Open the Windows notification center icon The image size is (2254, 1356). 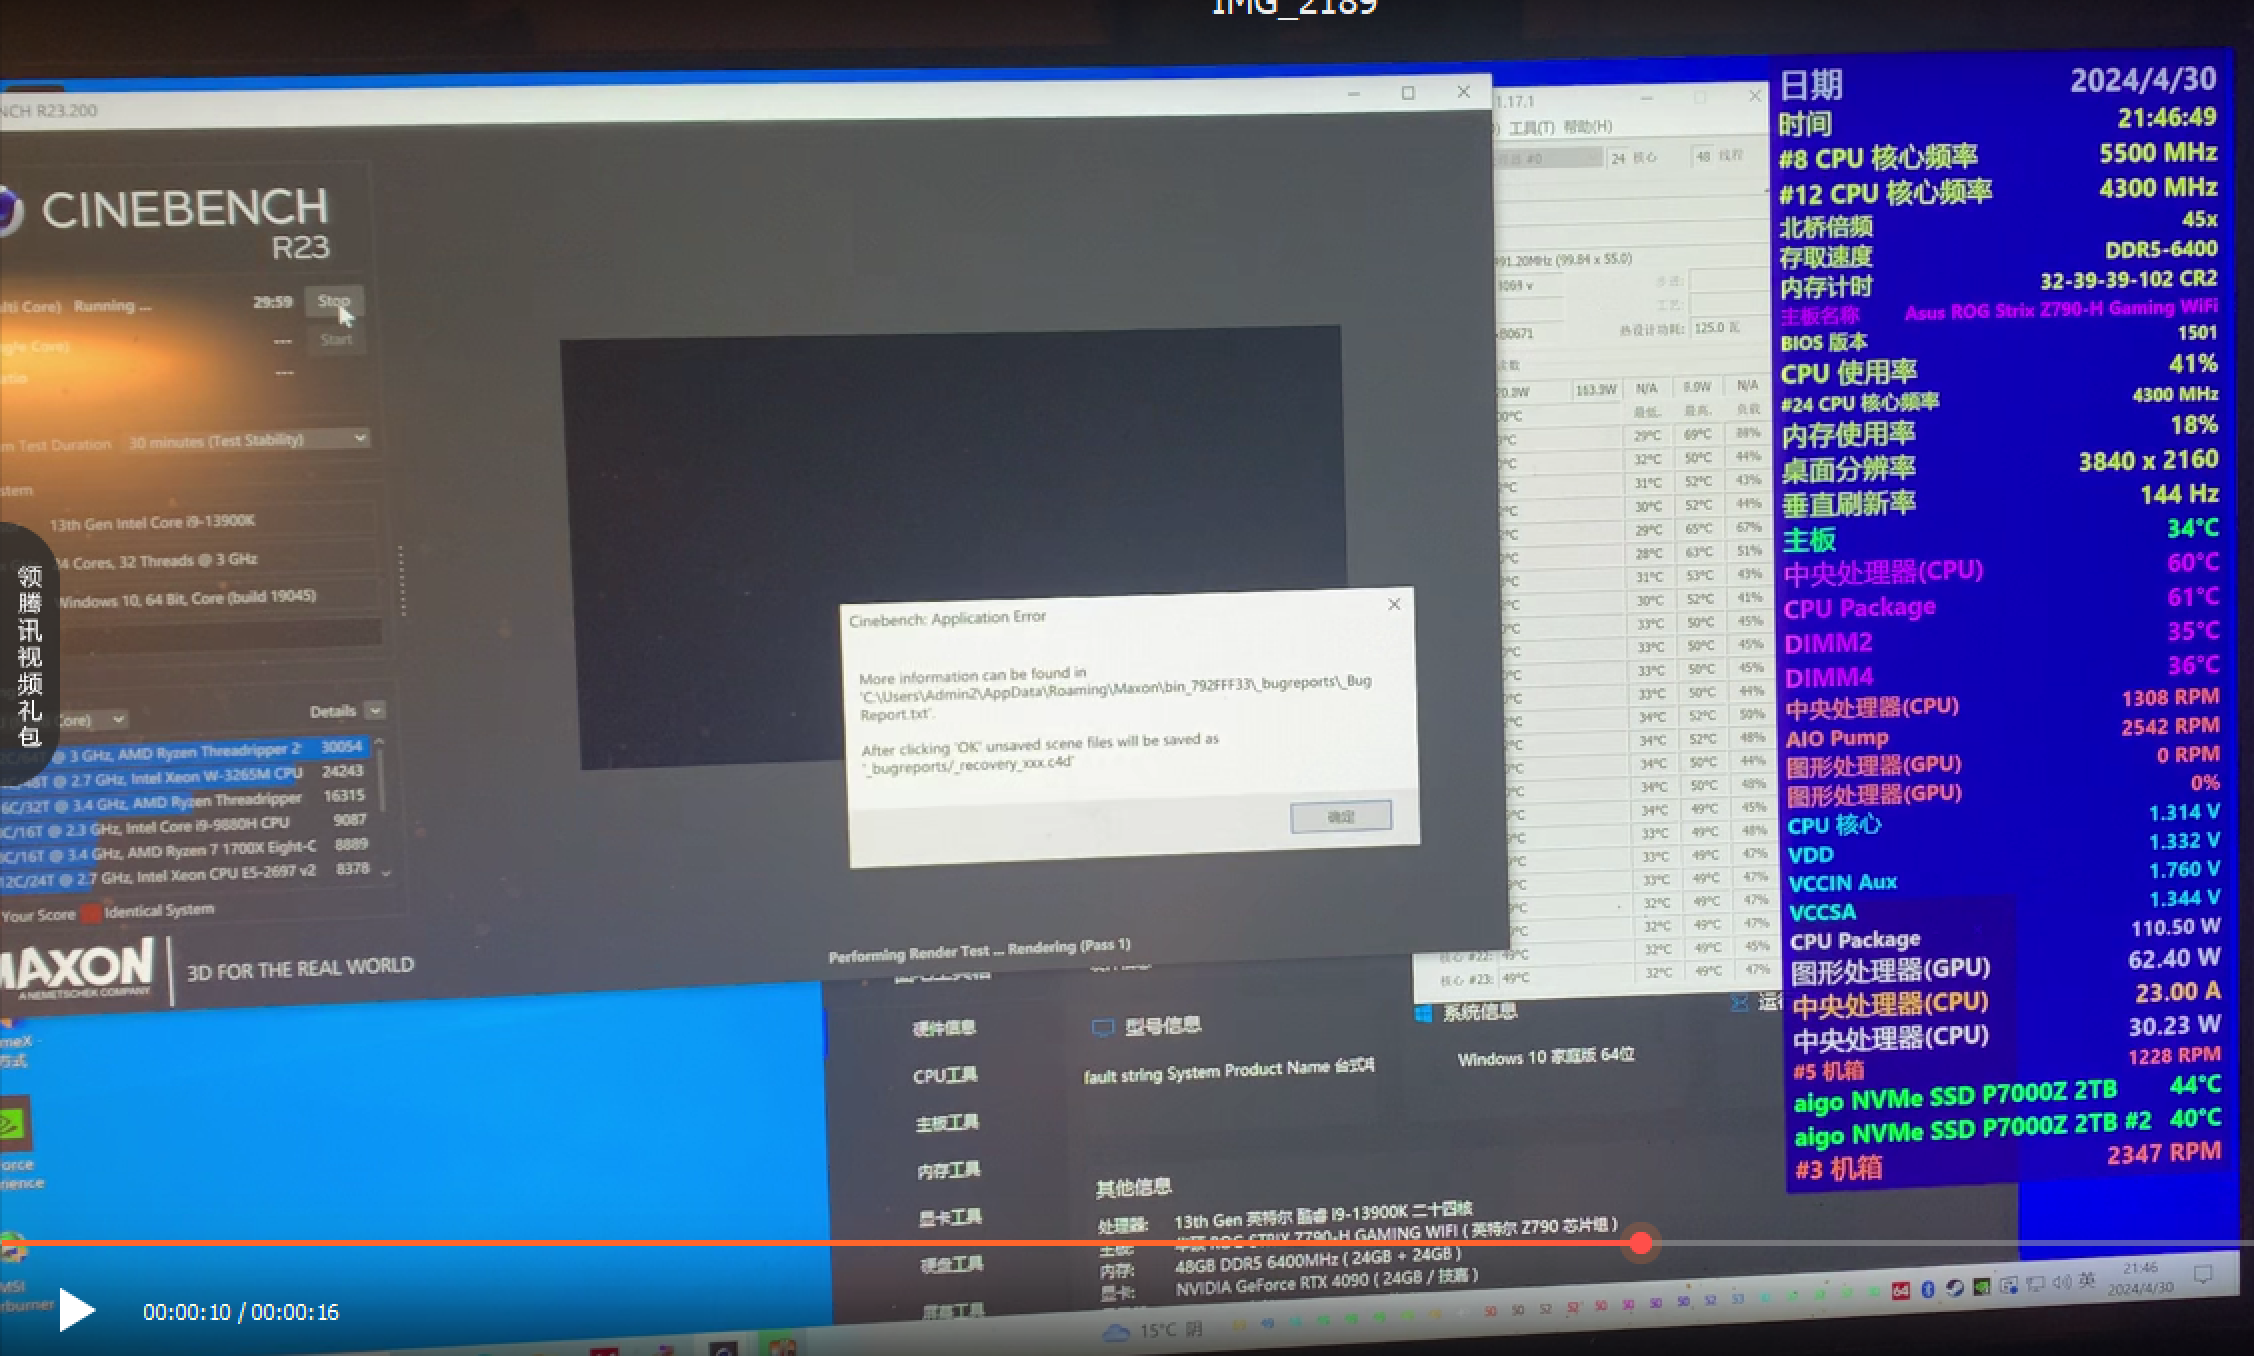tap(2203, 1273)
